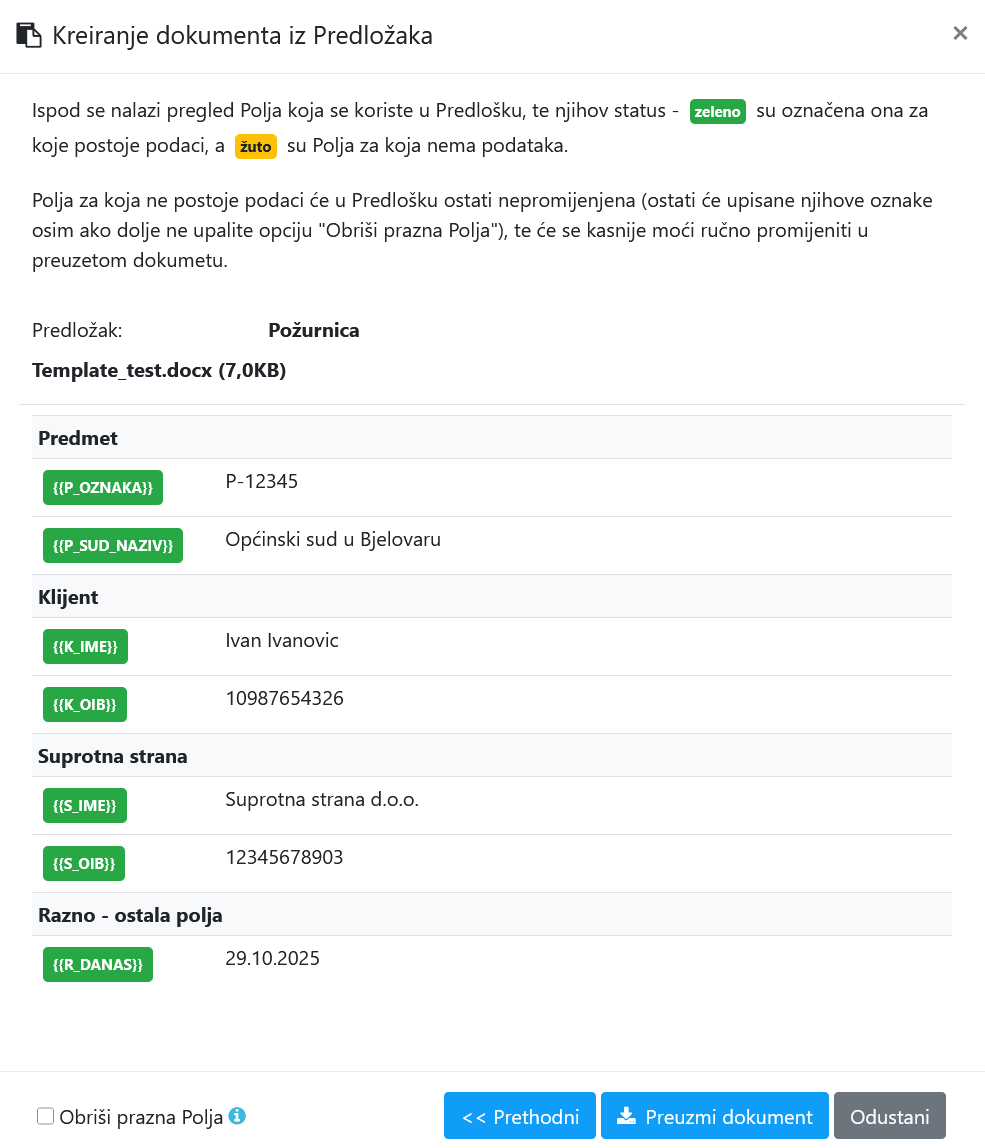
Task: Click the document icon in dialog title
Action: (29, 36)
